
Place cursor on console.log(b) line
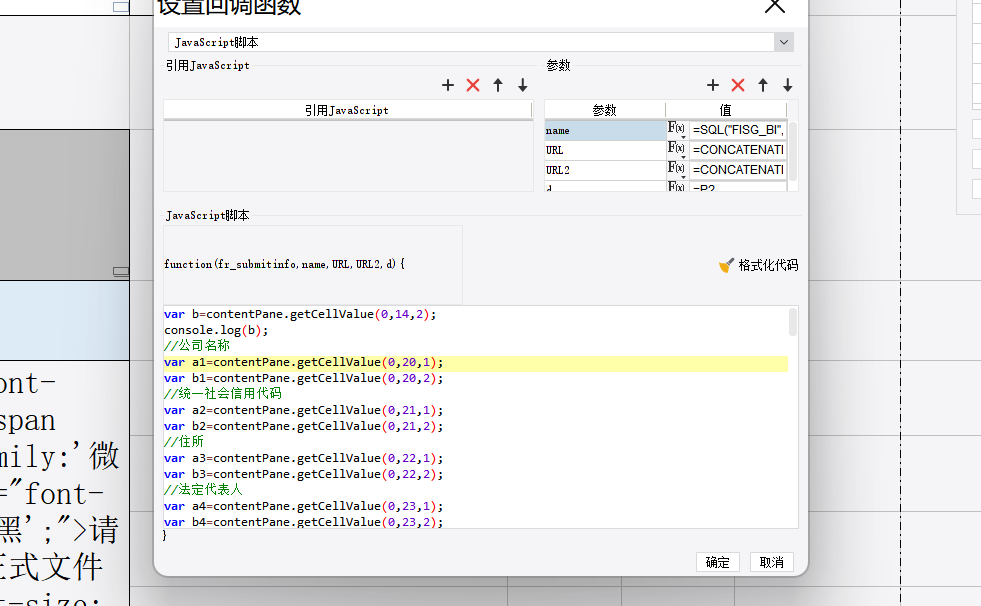pyautogui.click(x=216, y=330)
